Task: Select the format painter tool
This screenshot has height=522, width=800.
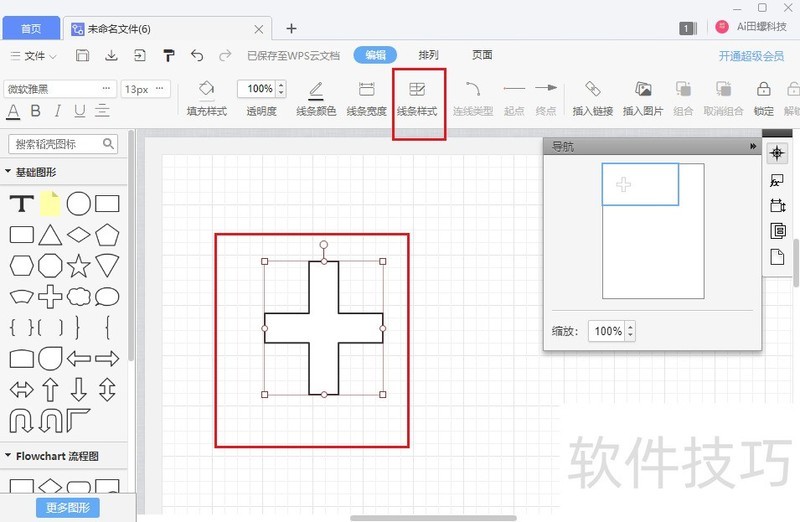Action: click(168, 56)
